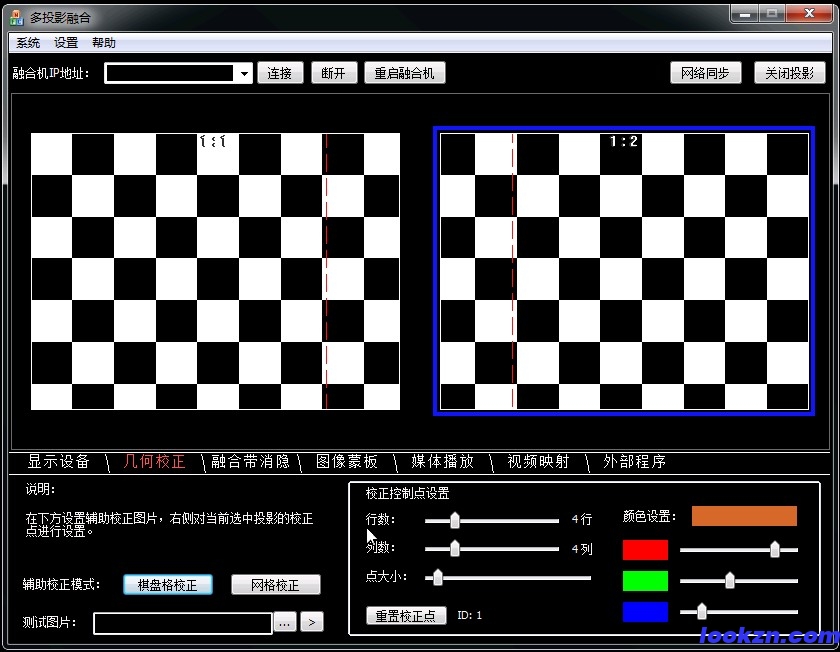
Task: Click the 连接 button
Action: (280, 73)
